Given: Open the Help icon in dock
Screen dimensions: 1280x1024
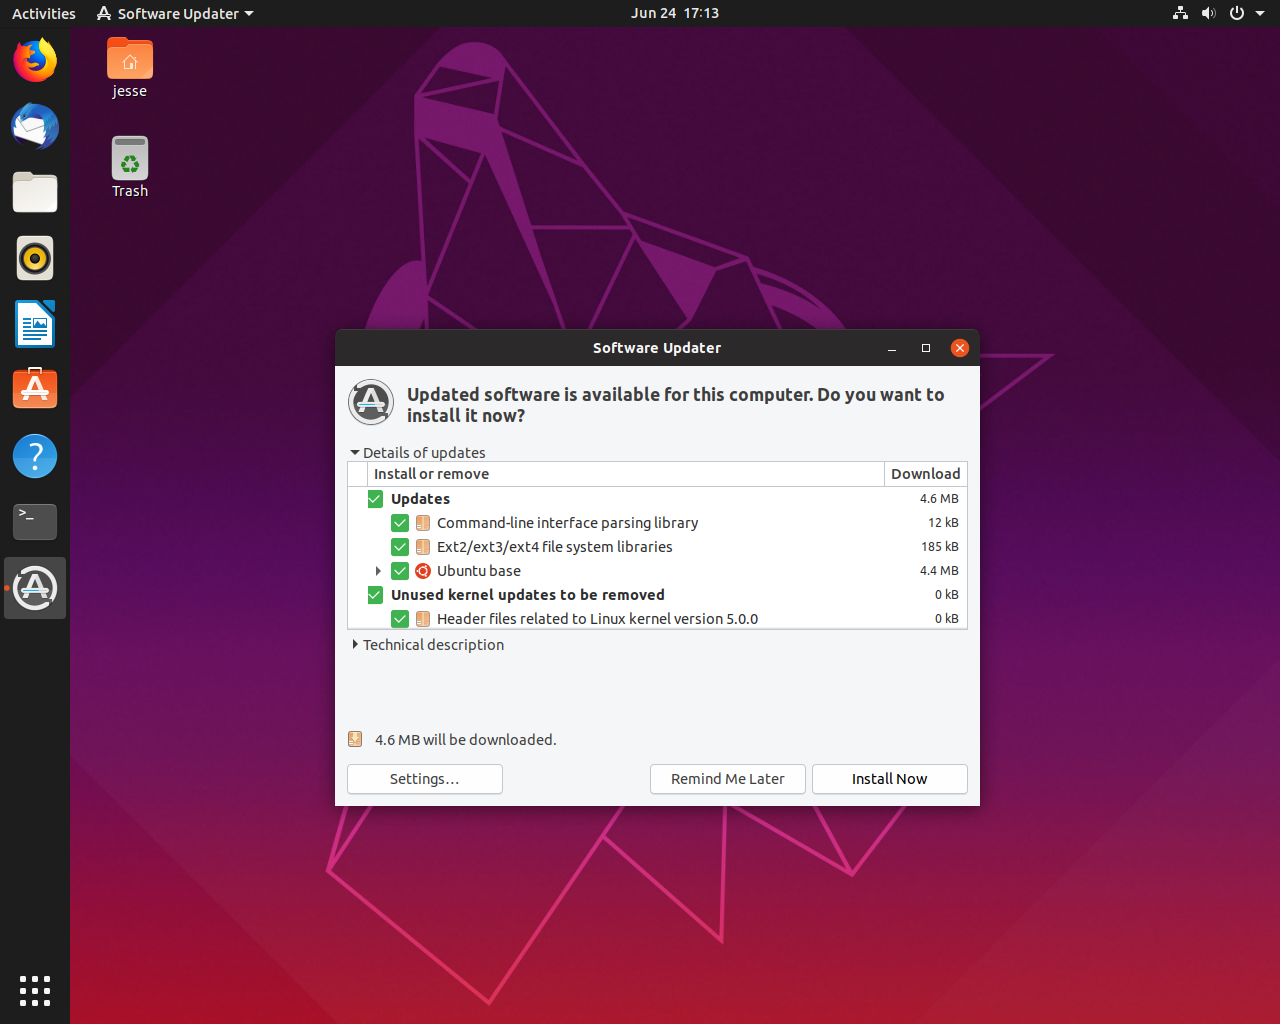Looking at the screenshot, I should (35, 456).
